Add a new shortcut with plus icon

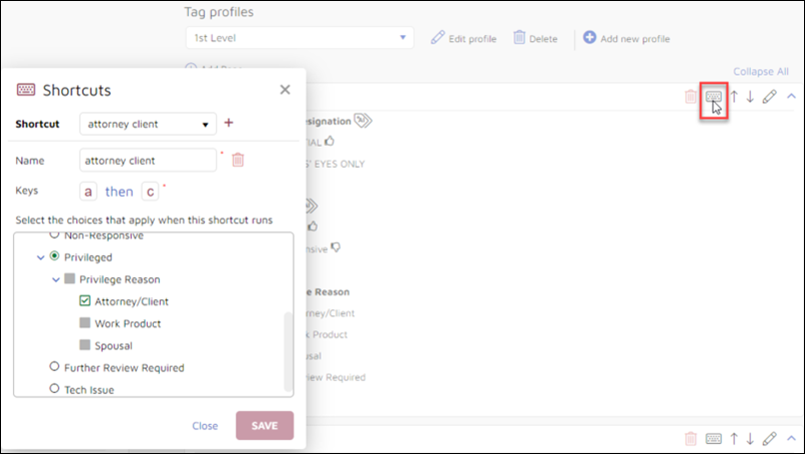click(x=228, y=123)
